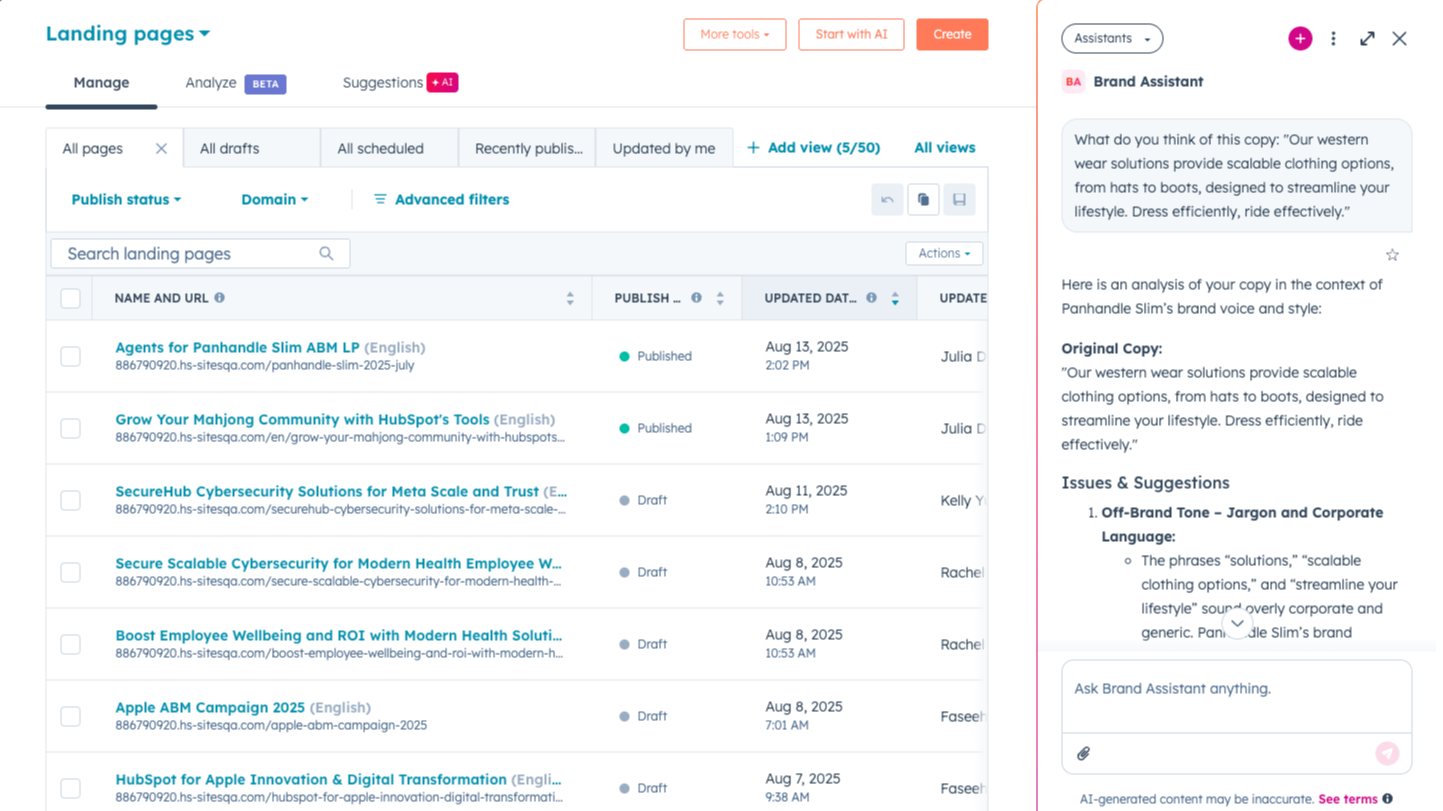Select the Apple ABM Campaign 2025 checkbox
The image size is (1443, 811).
tap(70, 716)
